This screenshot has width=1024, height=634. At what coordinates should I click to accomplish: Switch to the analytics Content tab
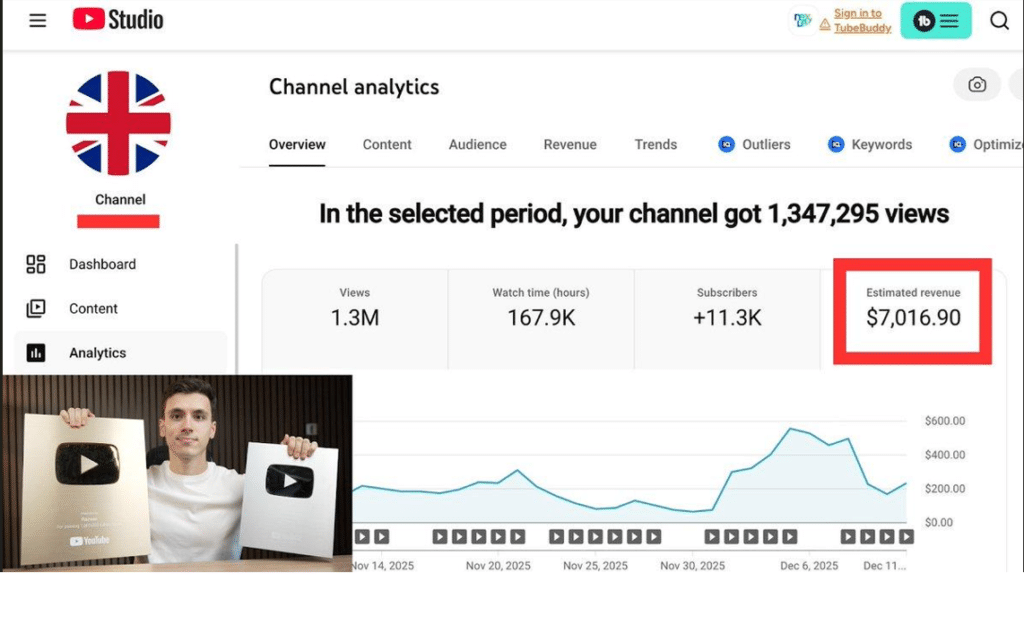click(x=387, y=145)
